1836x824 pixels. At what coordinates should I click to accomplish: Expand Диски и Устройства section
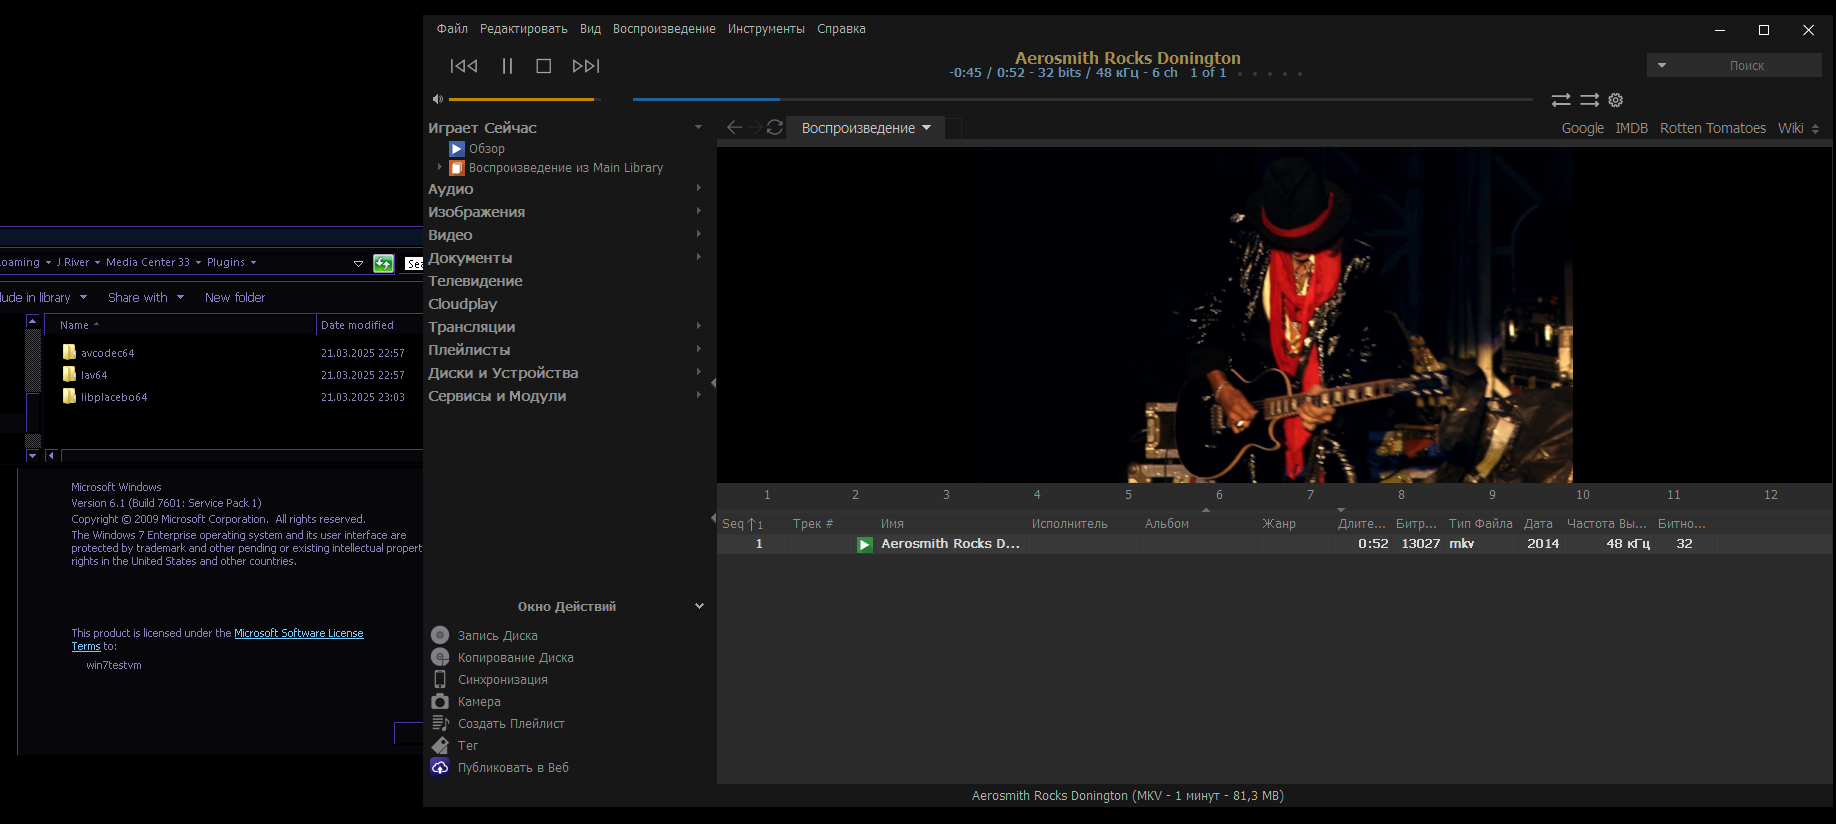tap(698, 372)
